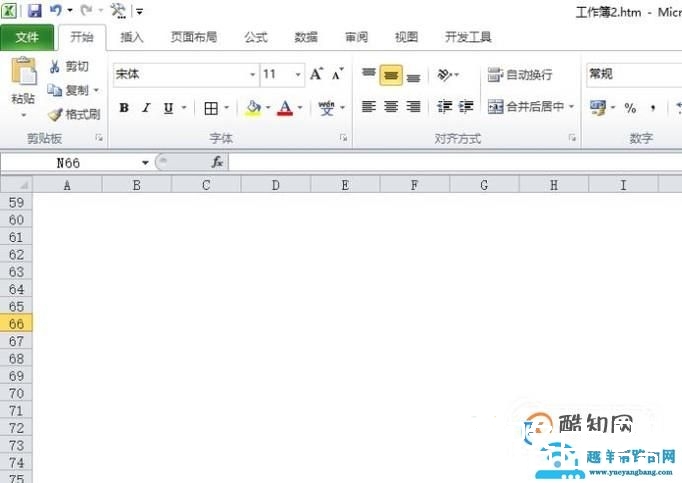Open the 字体 font dialog launcher
This screenshot has height=483, width=682.
pos(343,138)
